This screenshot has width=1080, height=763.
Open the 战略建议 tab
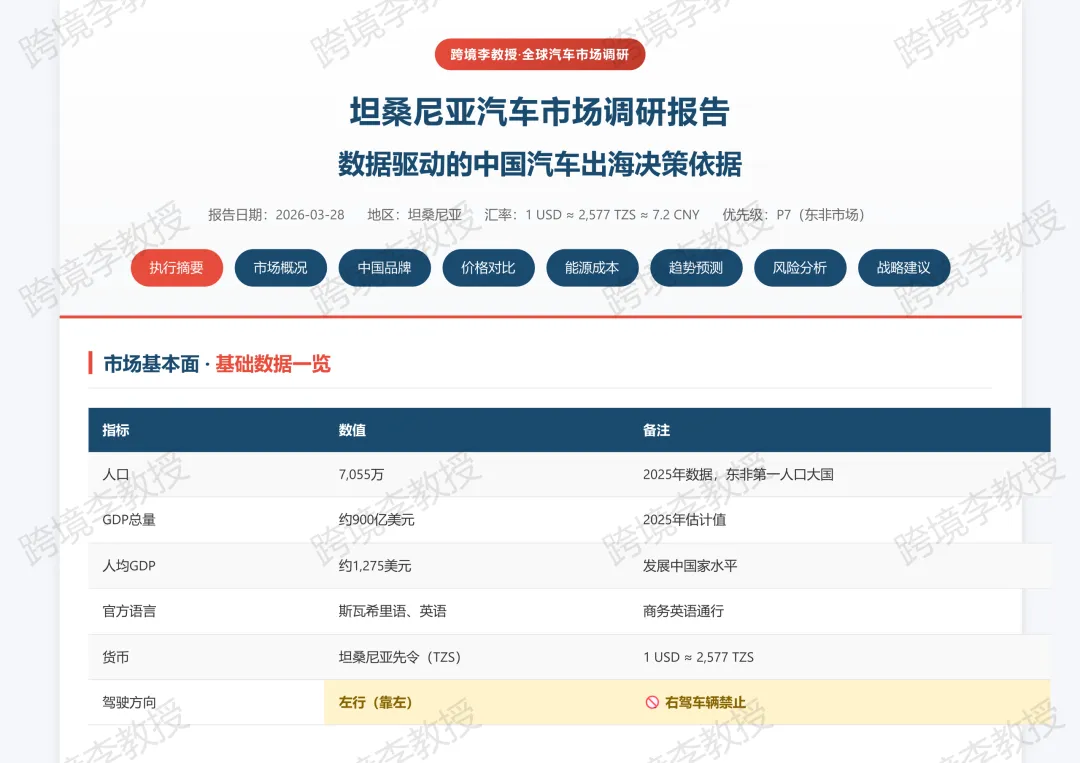(x=904, y=267)
